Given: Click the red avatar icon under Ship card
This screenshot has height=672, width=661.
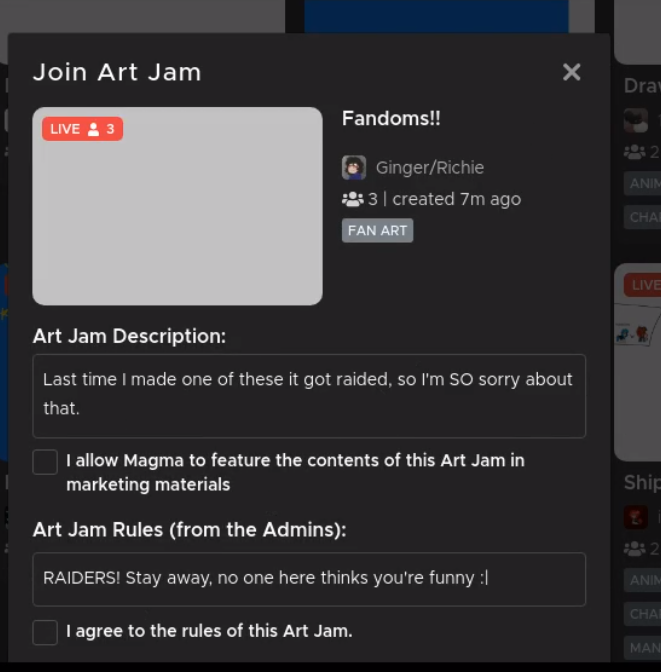Looking at the screenshot, I should 635,517.
